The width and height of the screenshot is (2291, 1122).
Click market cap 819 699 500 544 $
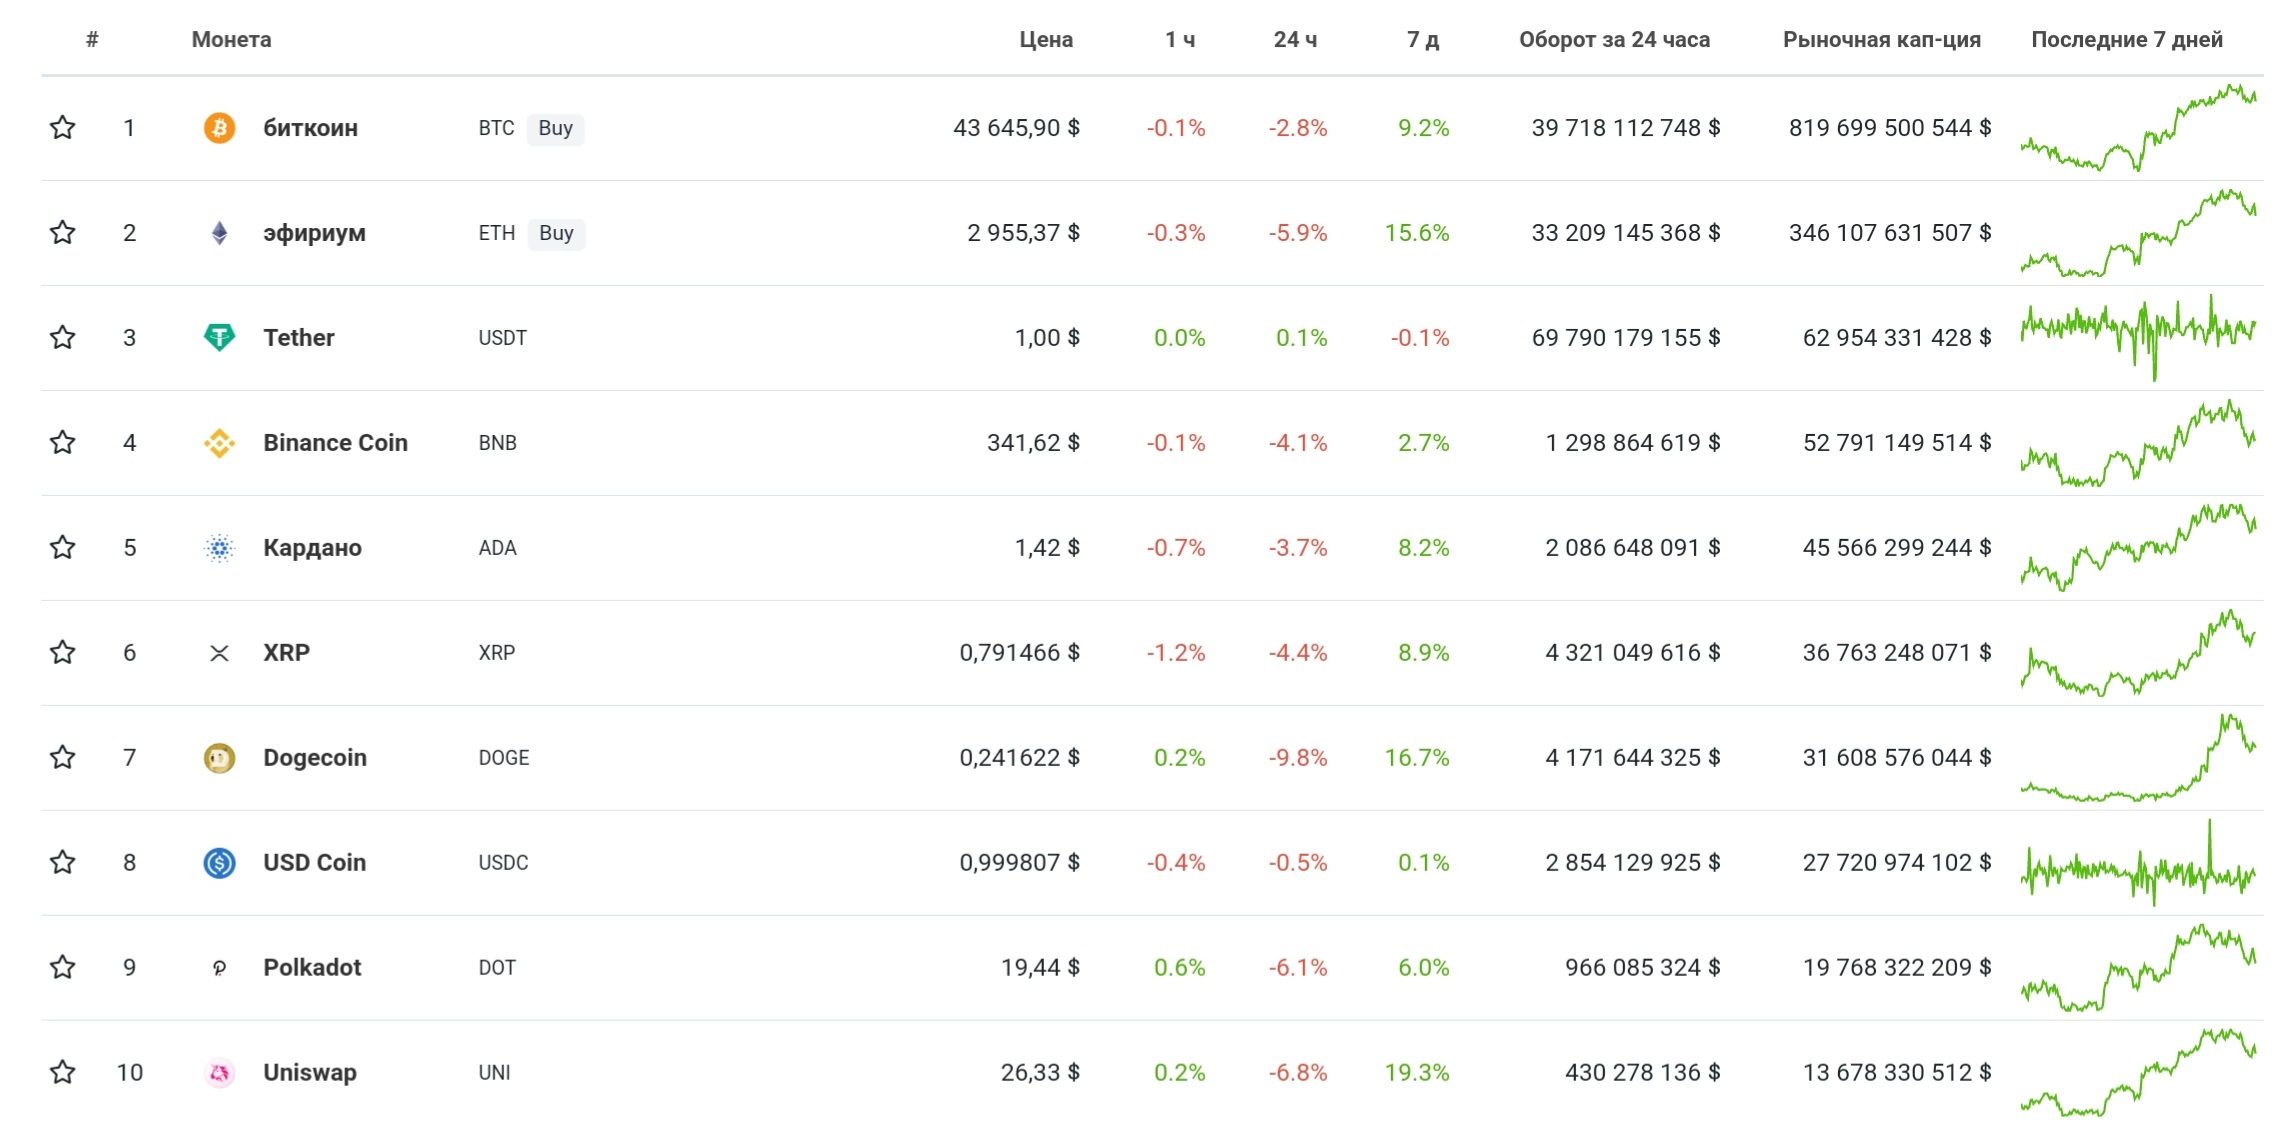tap(1890, 128)
